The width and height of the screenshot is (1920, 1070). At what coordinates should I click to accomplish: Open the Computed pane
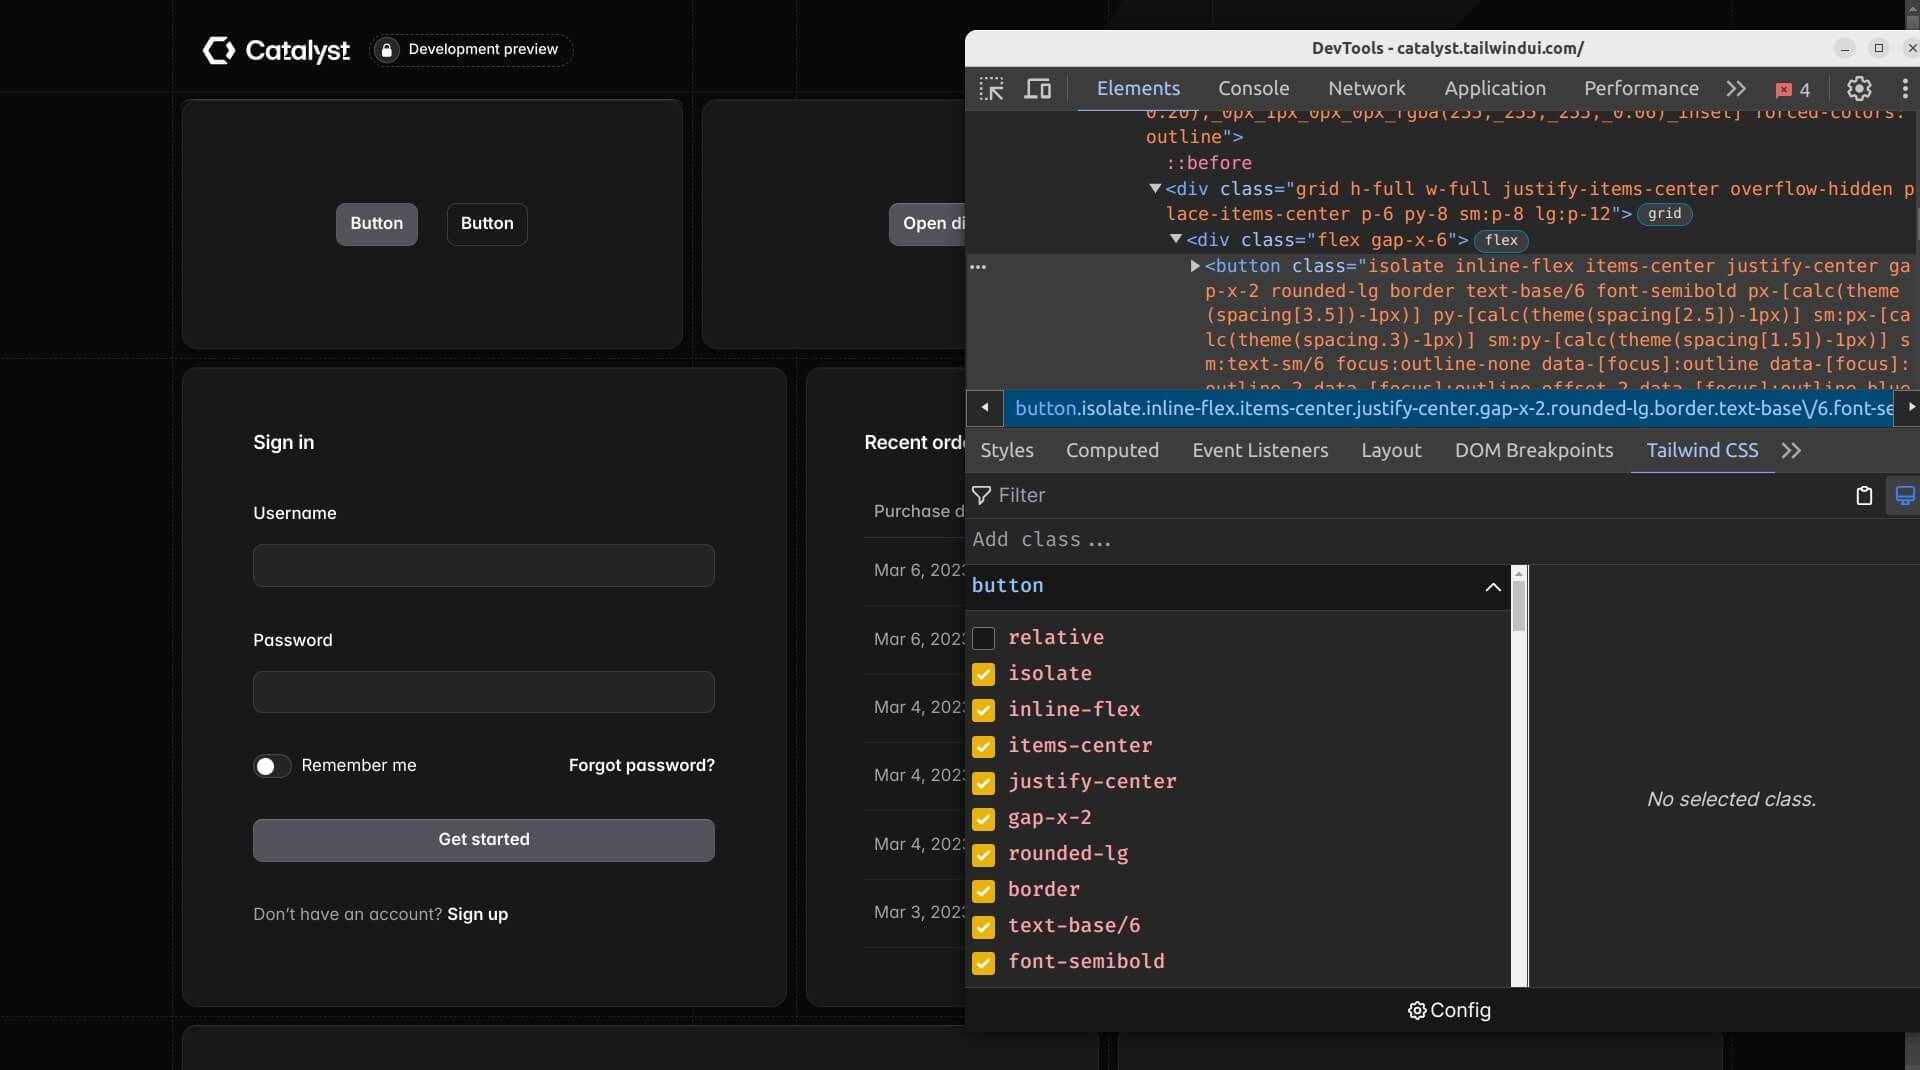1112,451
